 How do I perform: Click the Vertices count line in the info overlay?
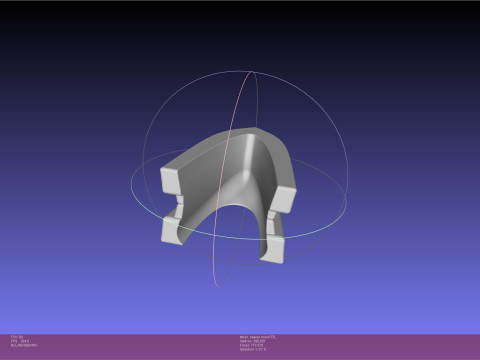(252, 341)
